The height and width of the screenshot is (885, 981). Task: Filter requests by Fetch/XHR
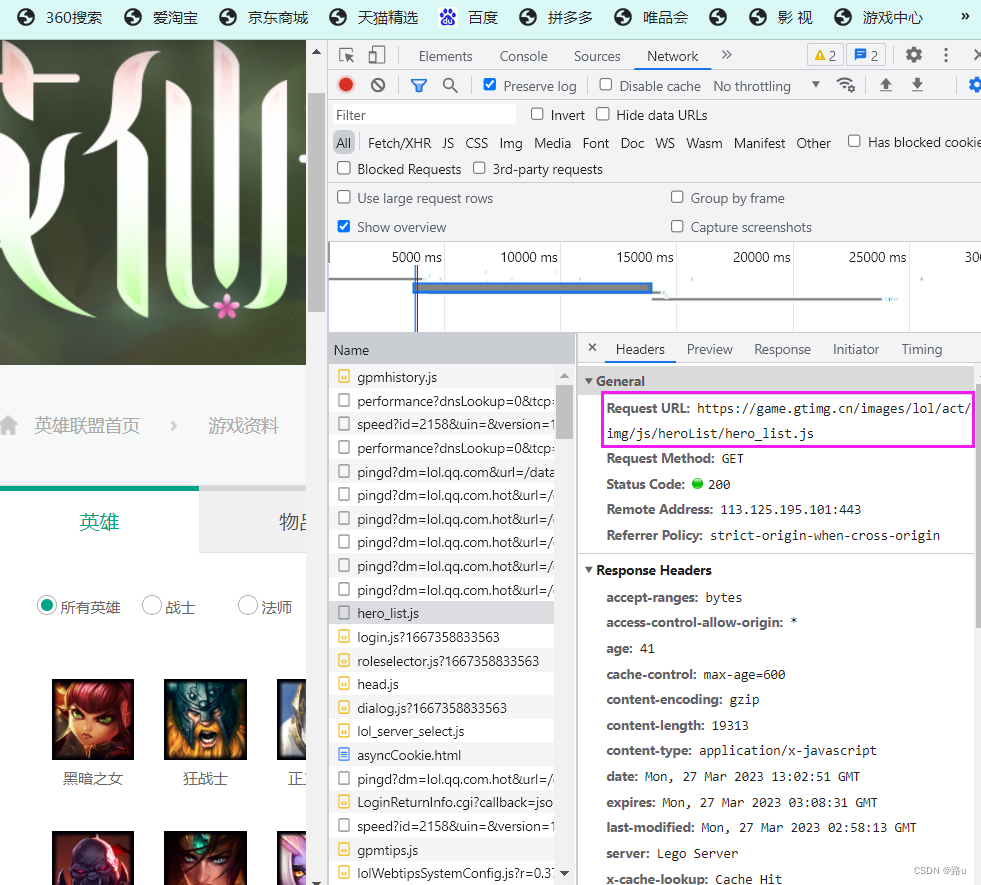coord(399,143)
